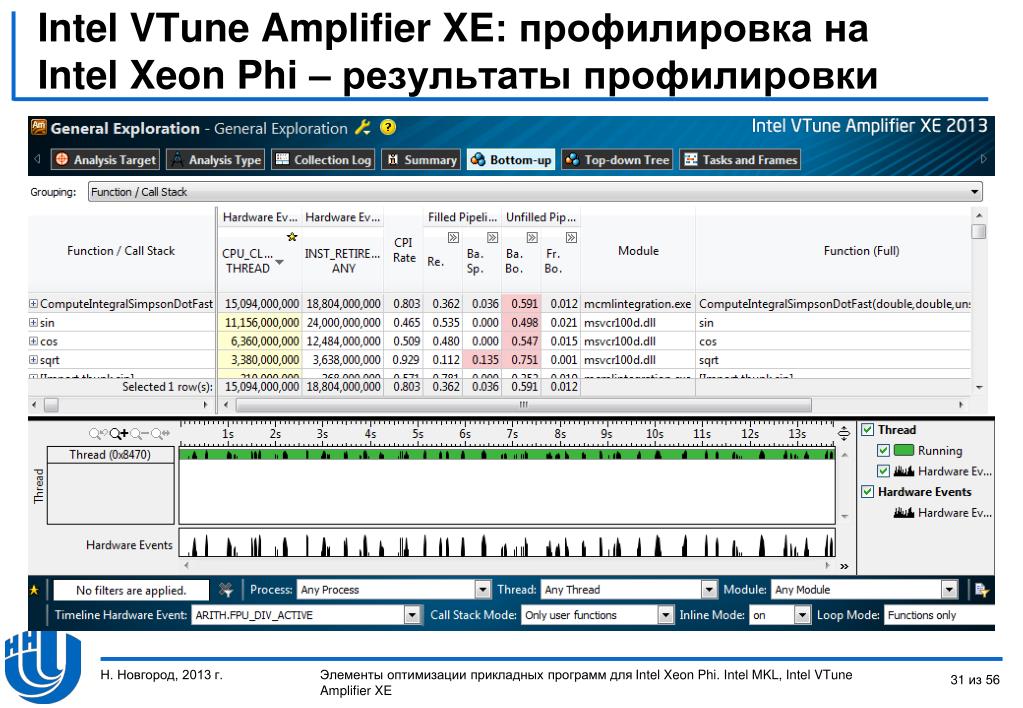Click the function column horizontal scrollbar thumb

(51, 405)
